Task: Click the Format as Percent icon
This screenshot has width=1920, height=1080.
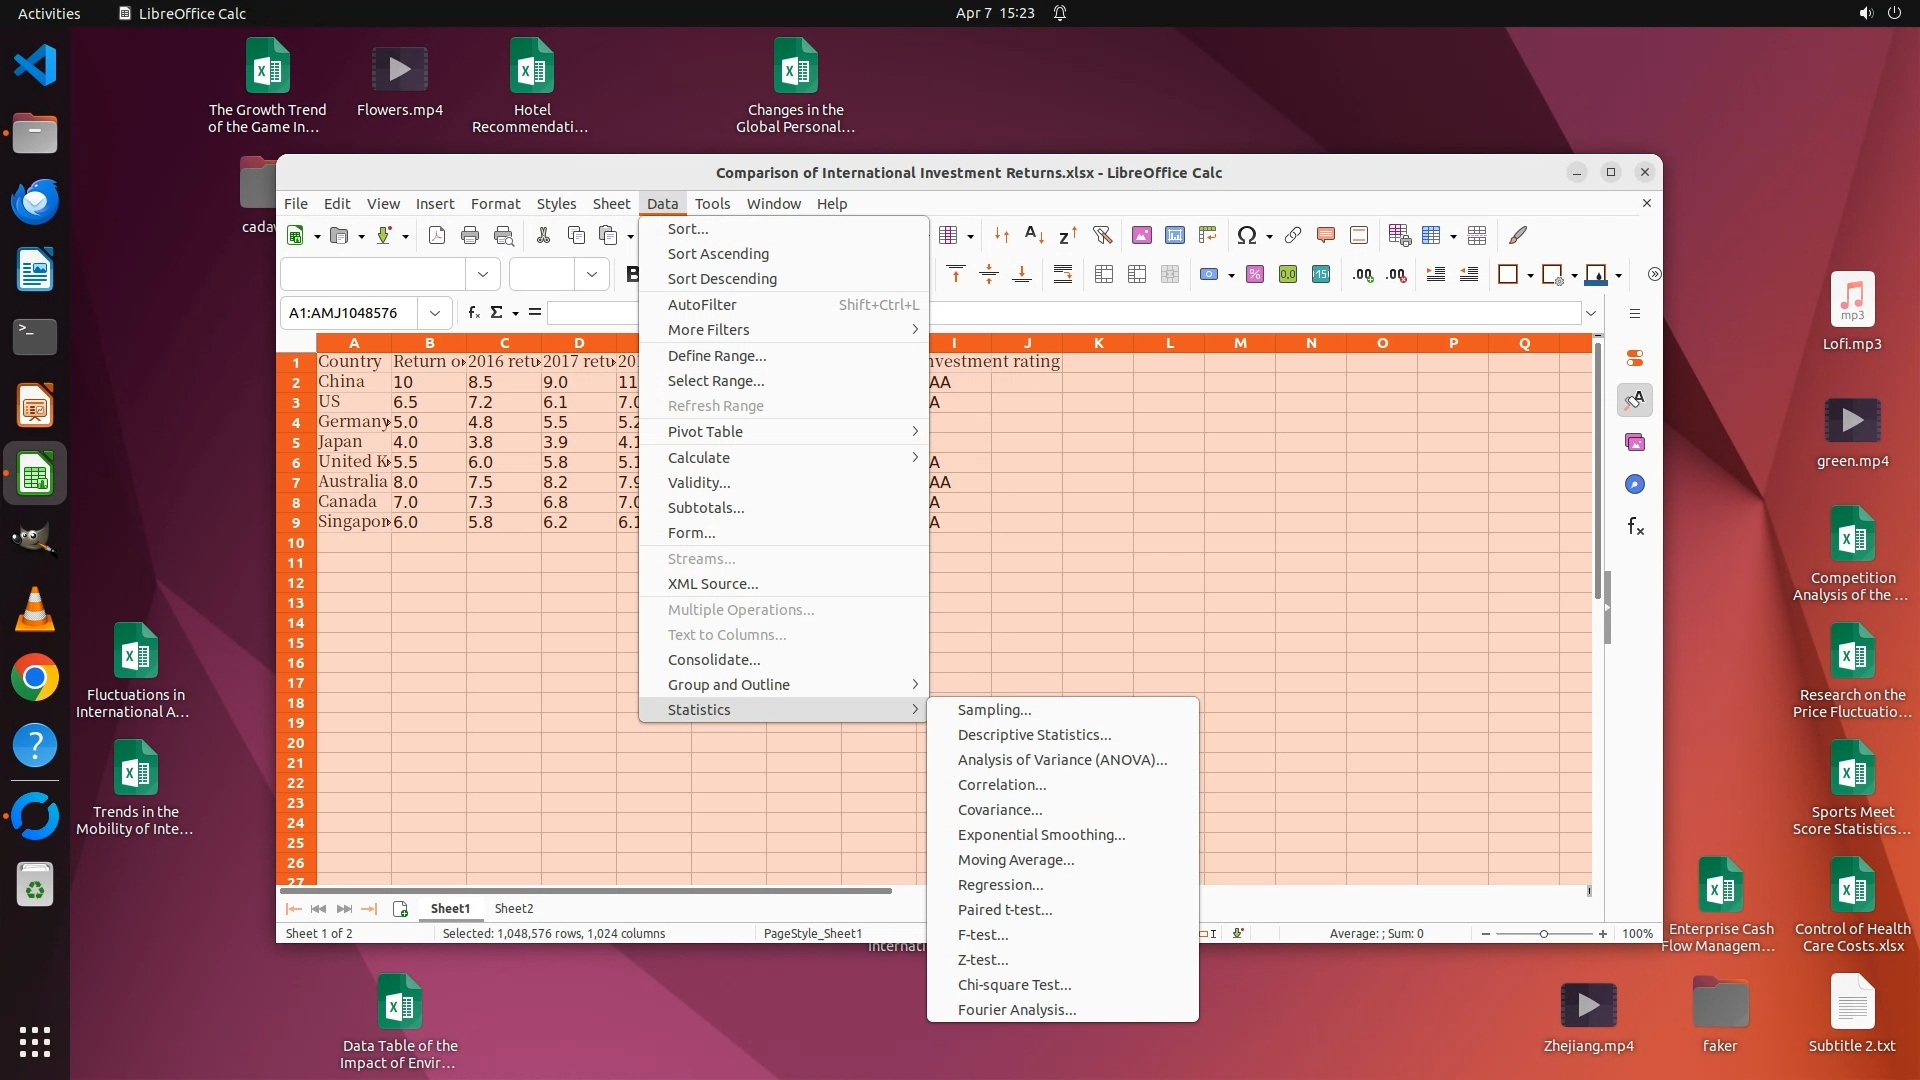Action: pyautogui.click(x=1255, y=275)
